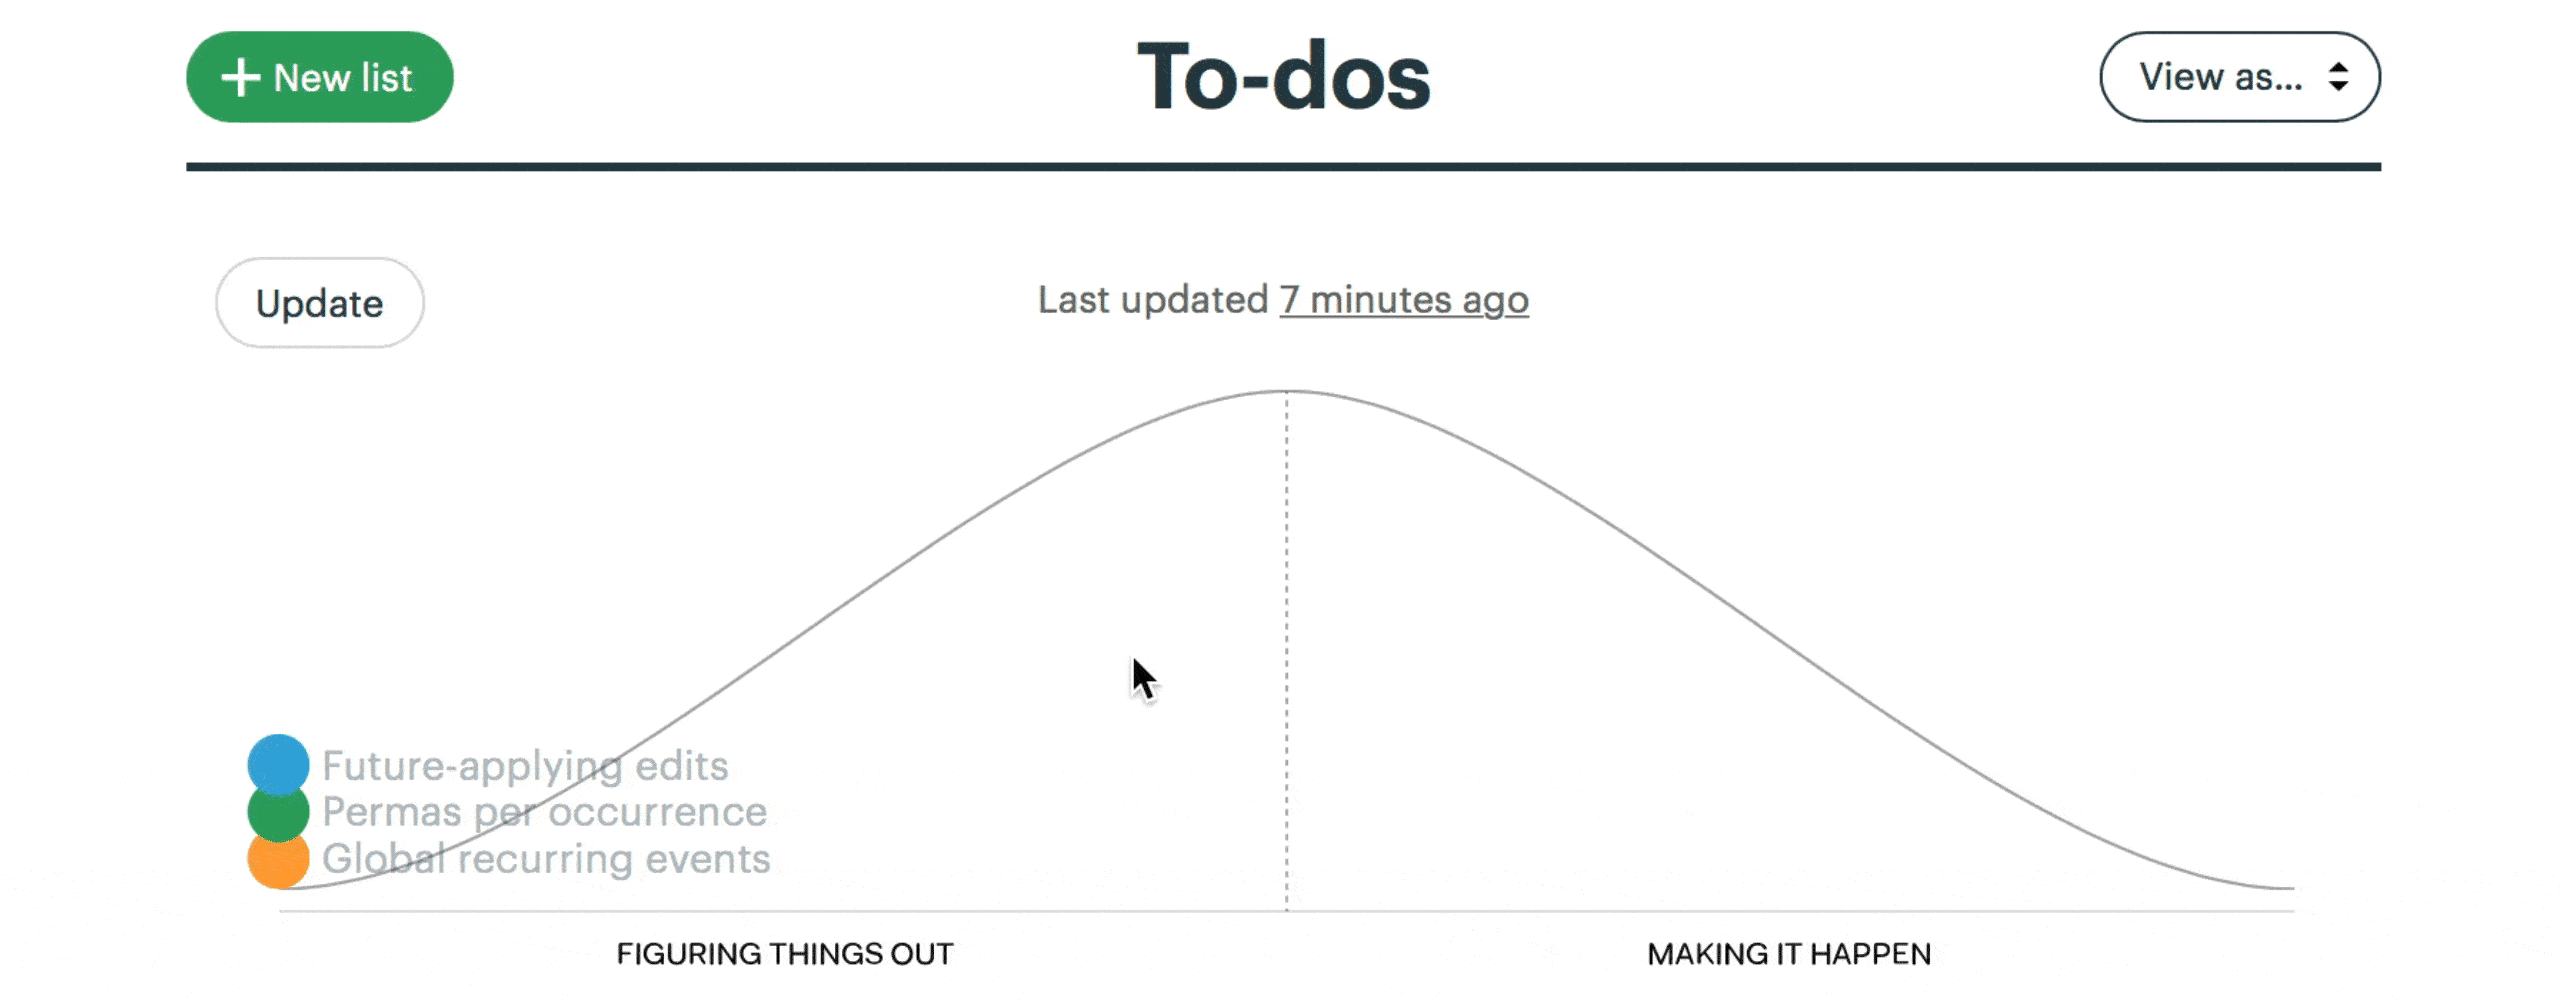Click the dashed vertical line at curve center

pos(1285,660)
